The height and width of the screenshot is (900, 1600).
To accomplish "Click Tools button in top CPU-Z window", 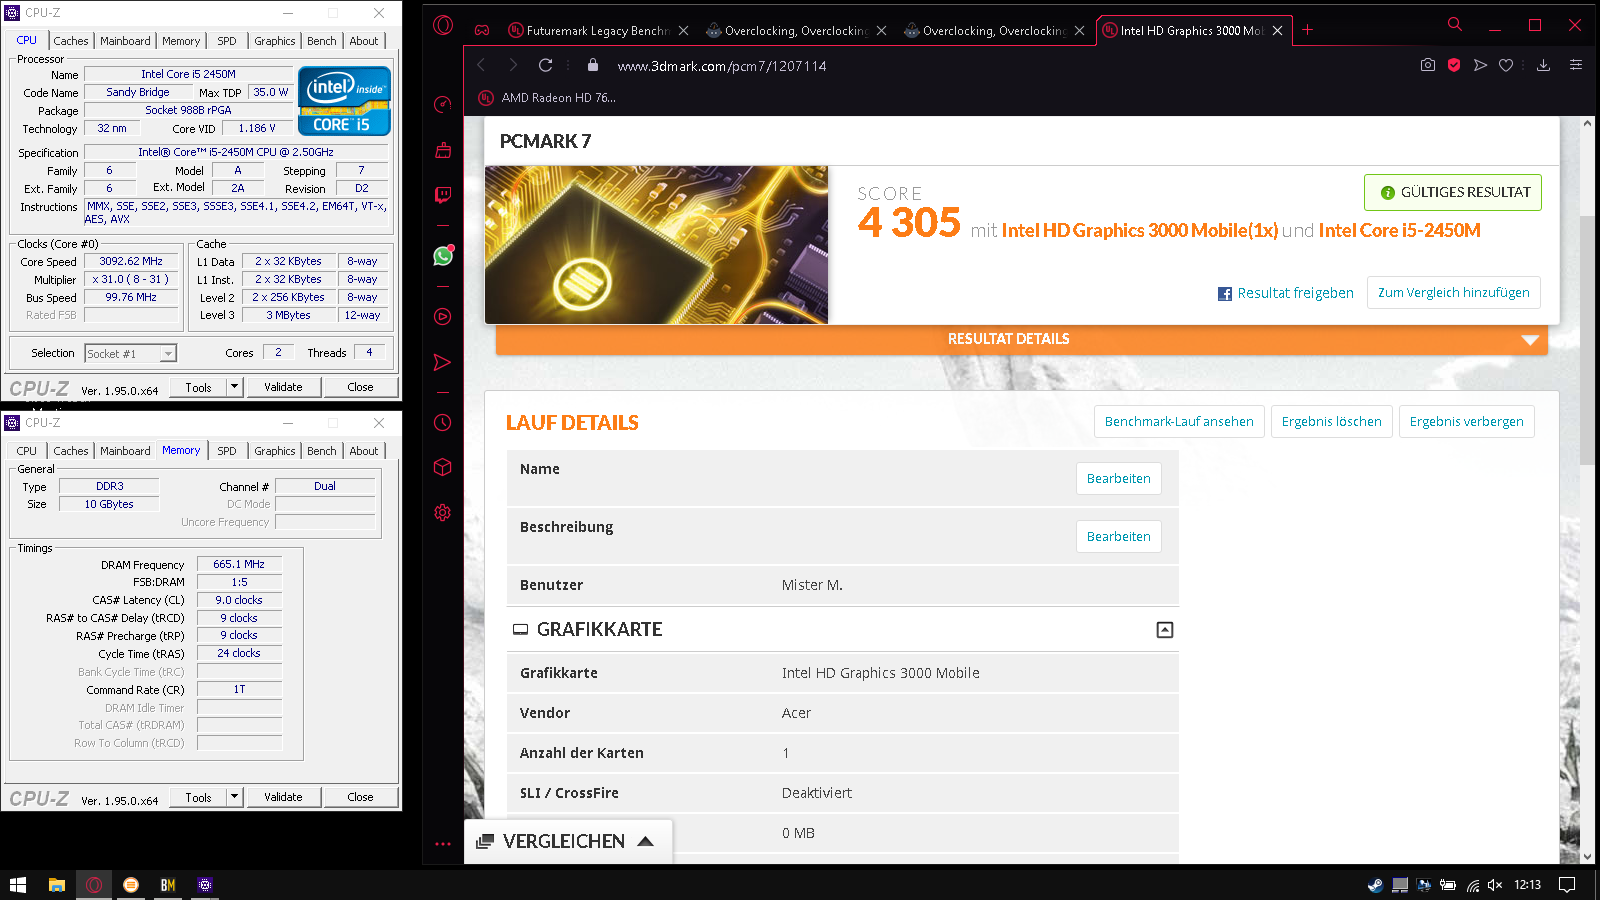I will [x=198, y=387].
